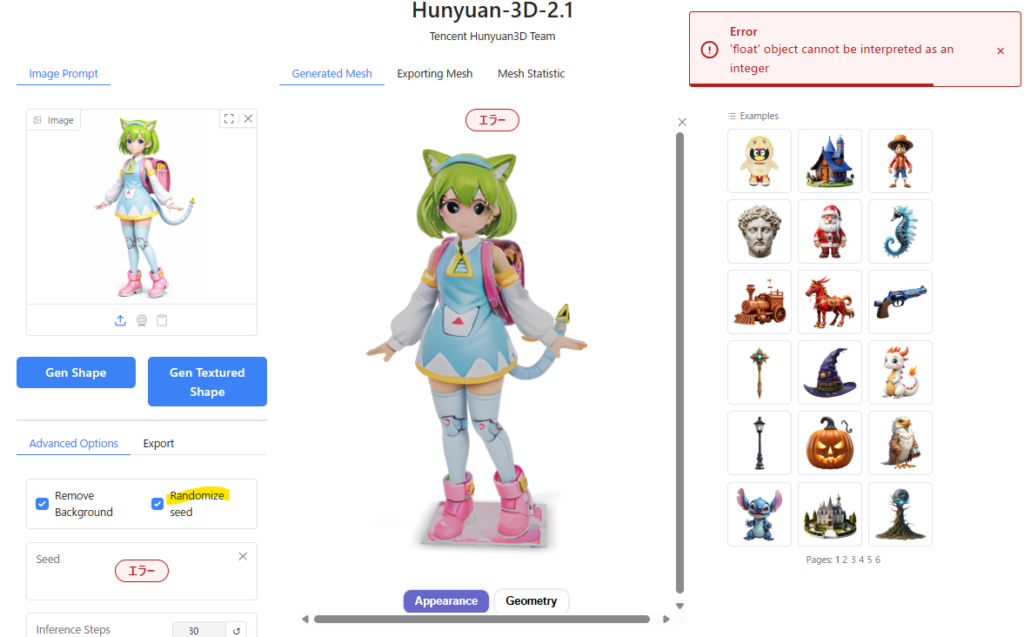Click the Gen Textured Shape button
Image resolution: width=1024 pixels, height=637 pixels.
pos(207,382)
